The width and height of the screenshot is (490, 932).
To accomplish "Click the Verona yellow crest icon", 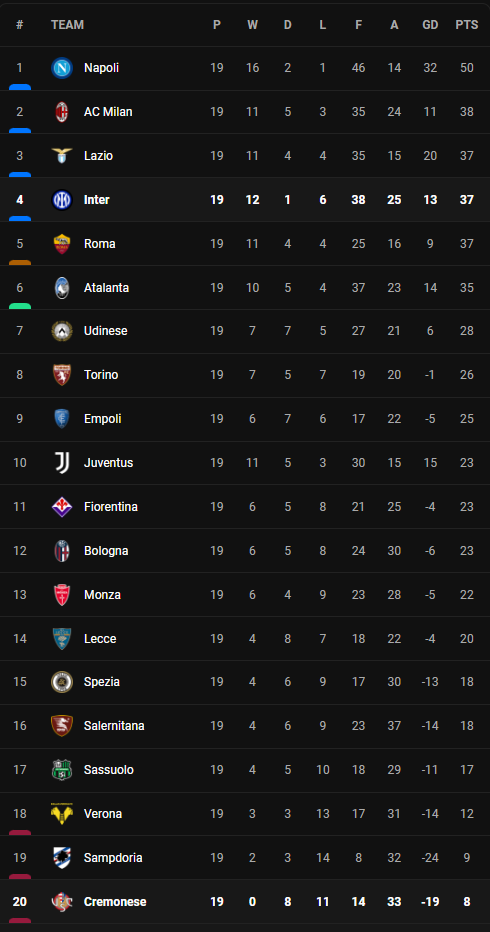I will tap(62, 814).
